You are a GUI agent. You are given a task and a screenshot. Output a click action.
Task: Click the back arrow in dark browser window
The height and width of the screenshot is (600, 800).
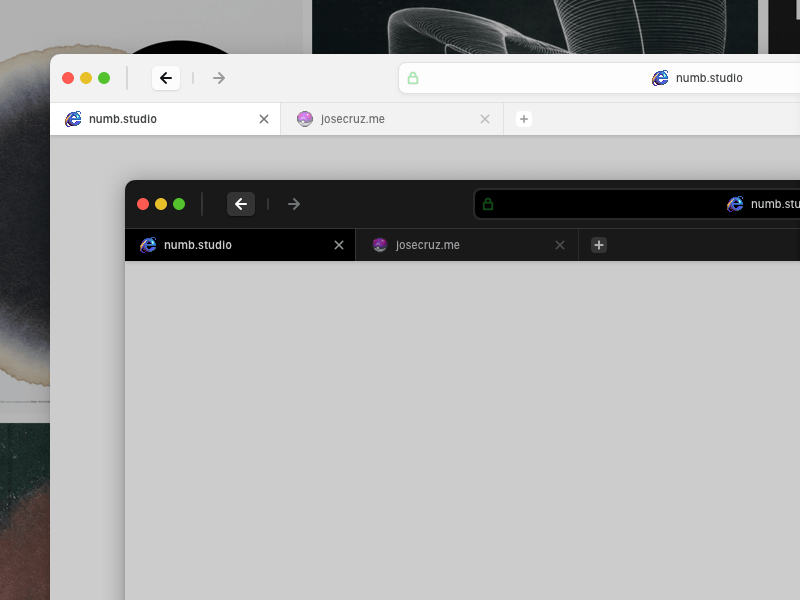[x=241, y=204]
